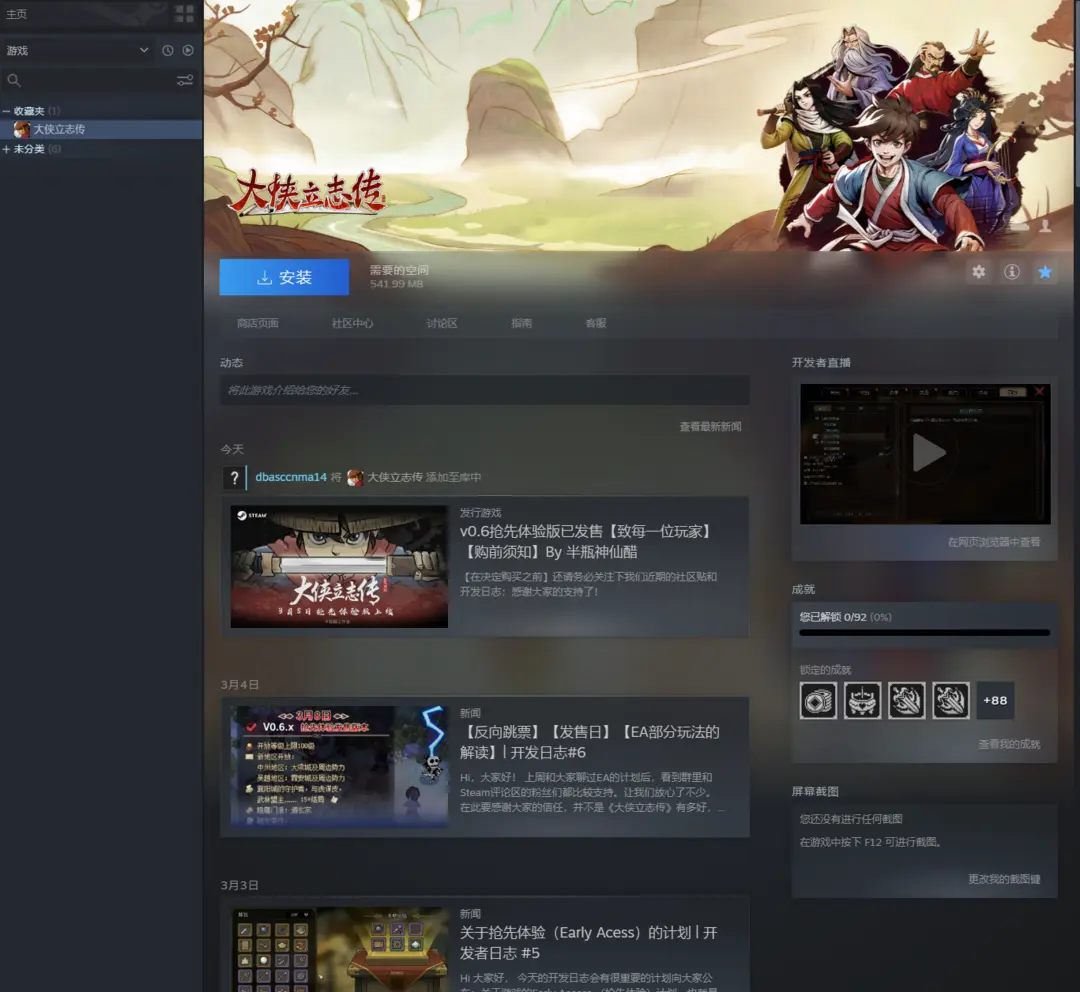Click 更改我的截图键 link
The width and height of the screenshot is (1080, 992).
coord(1004,879)
